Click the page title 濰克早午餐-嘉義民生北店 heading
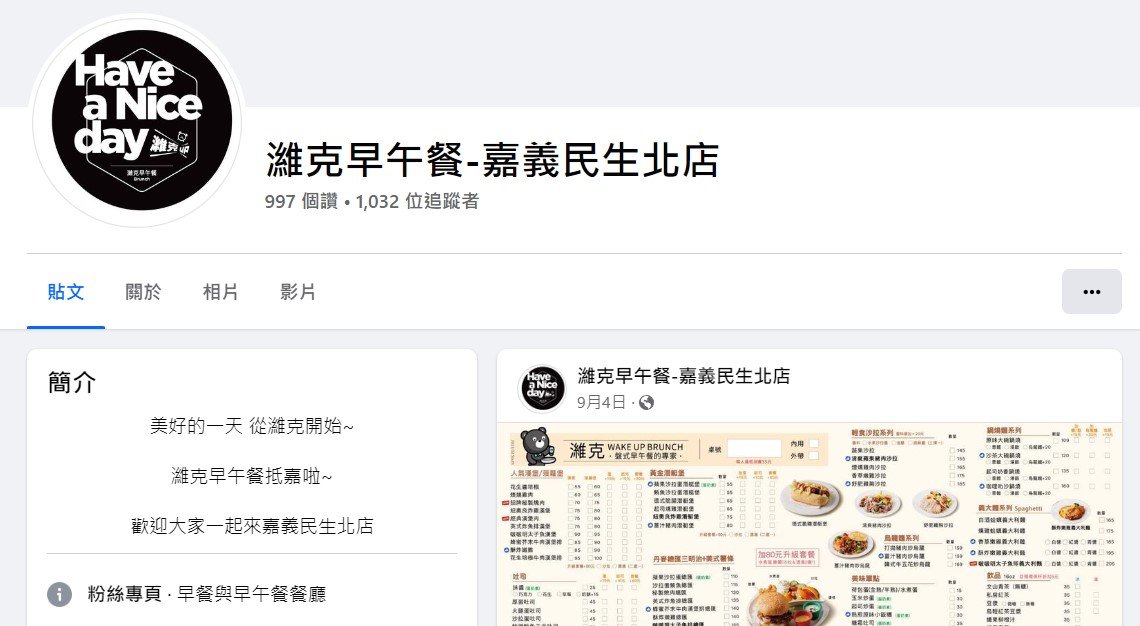This screenshot has width=1140, height=626. 493,160
